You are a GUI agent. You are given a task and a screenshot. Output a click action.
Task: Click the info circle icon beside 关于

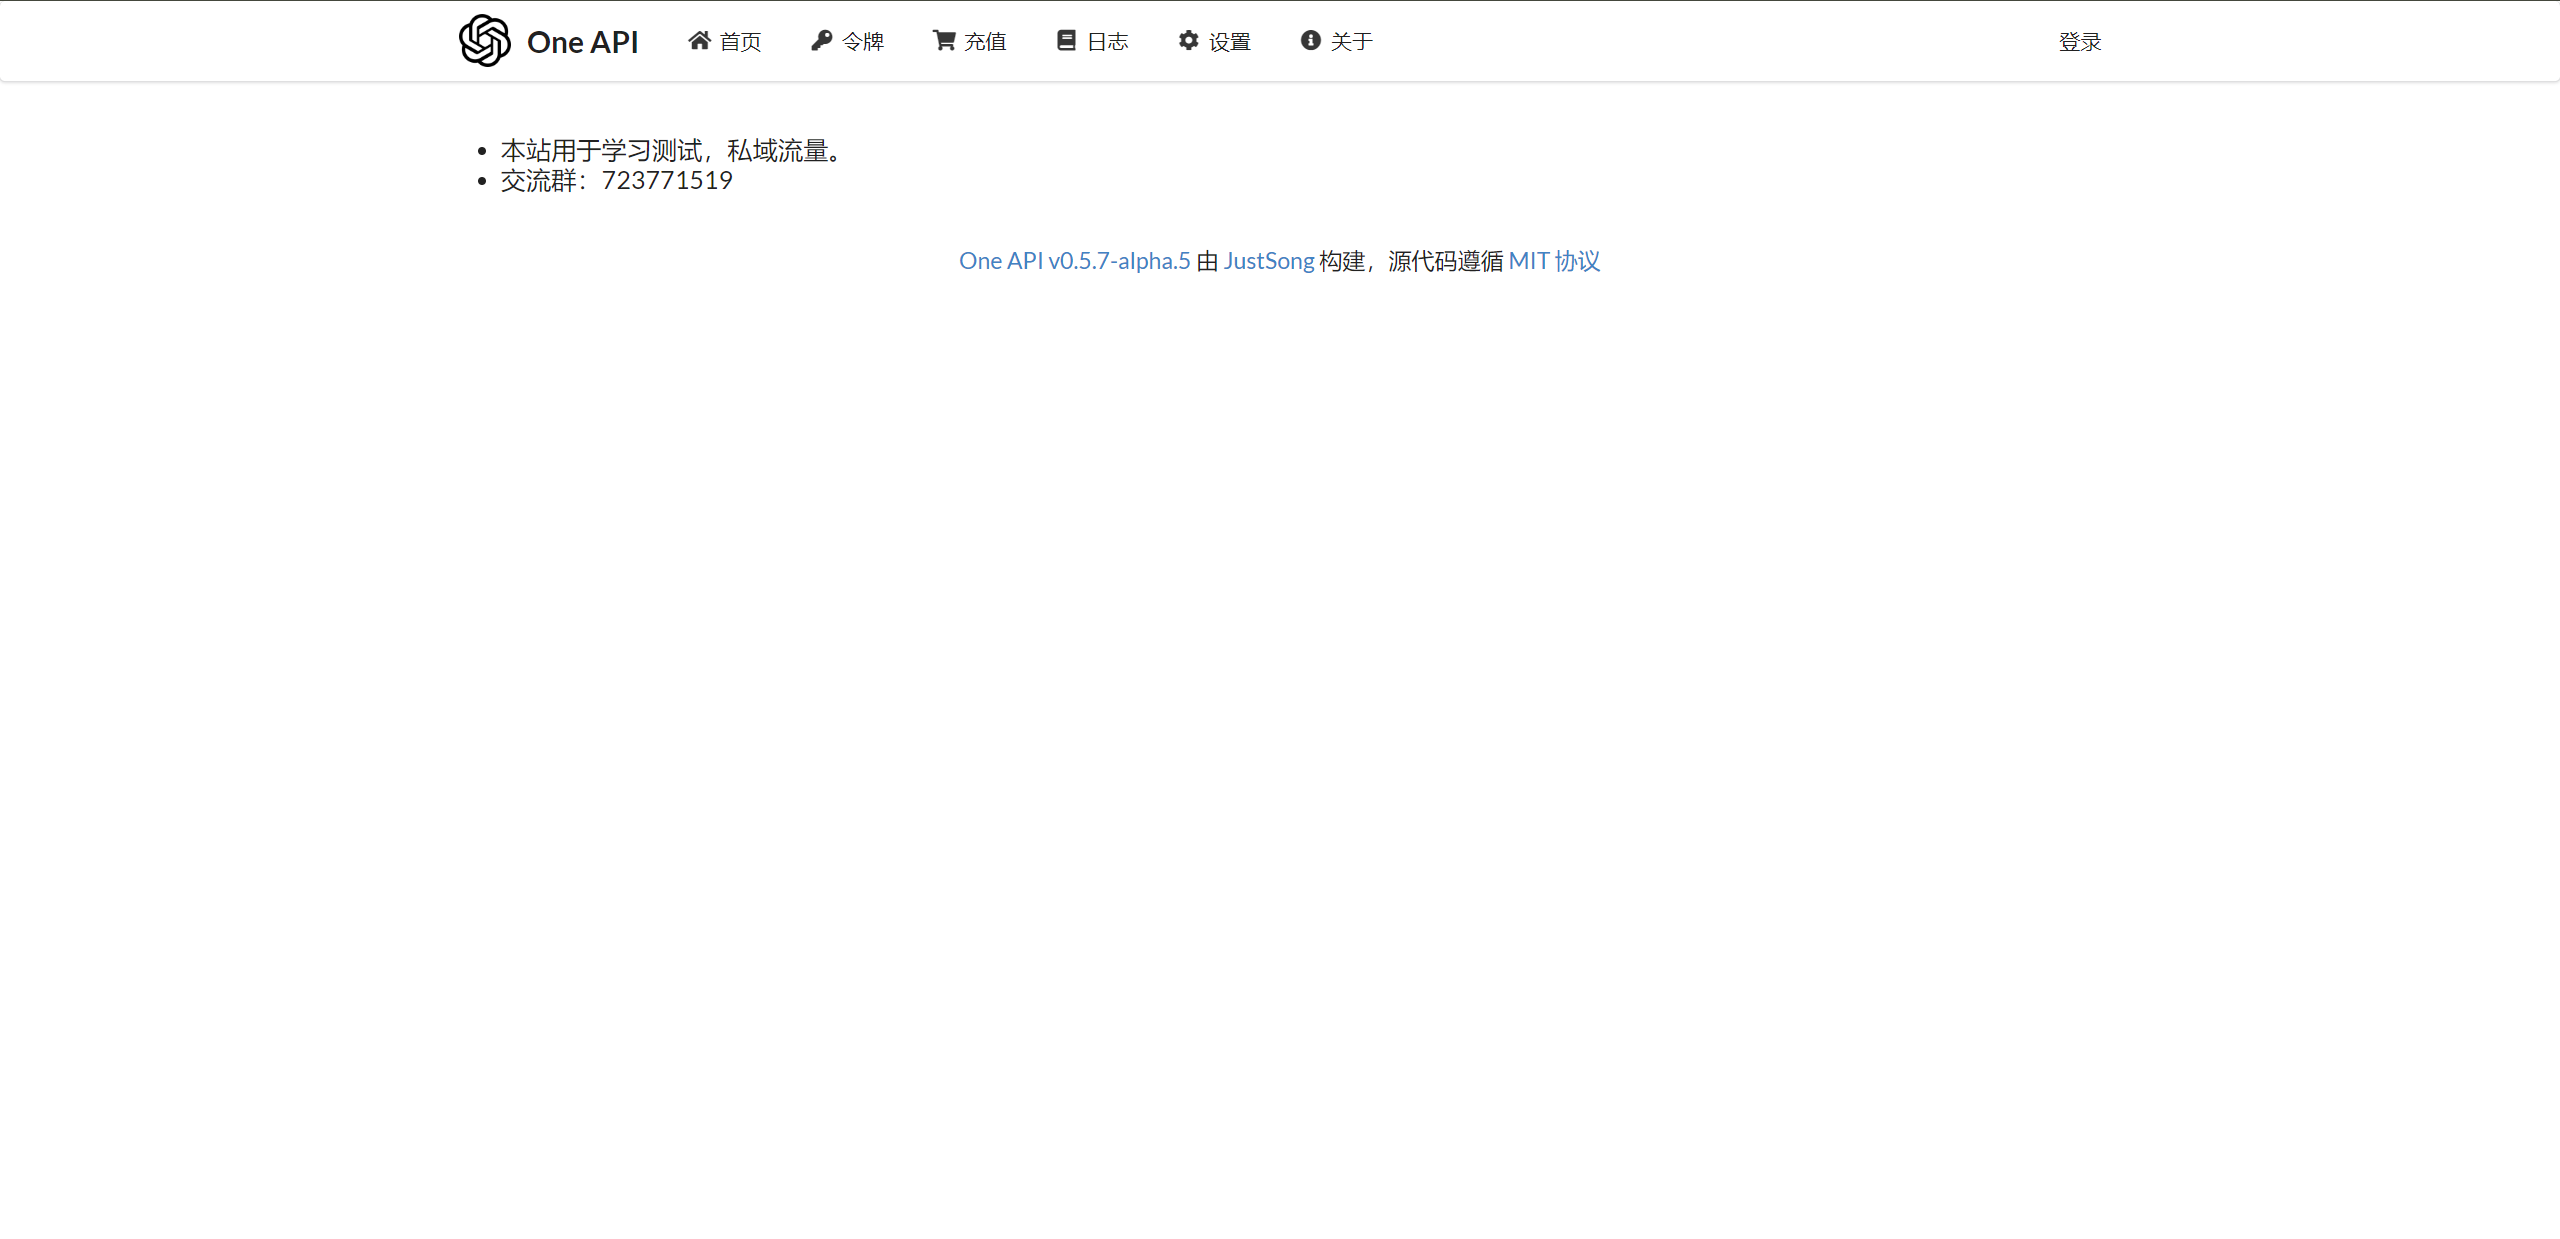point(1310,39)
